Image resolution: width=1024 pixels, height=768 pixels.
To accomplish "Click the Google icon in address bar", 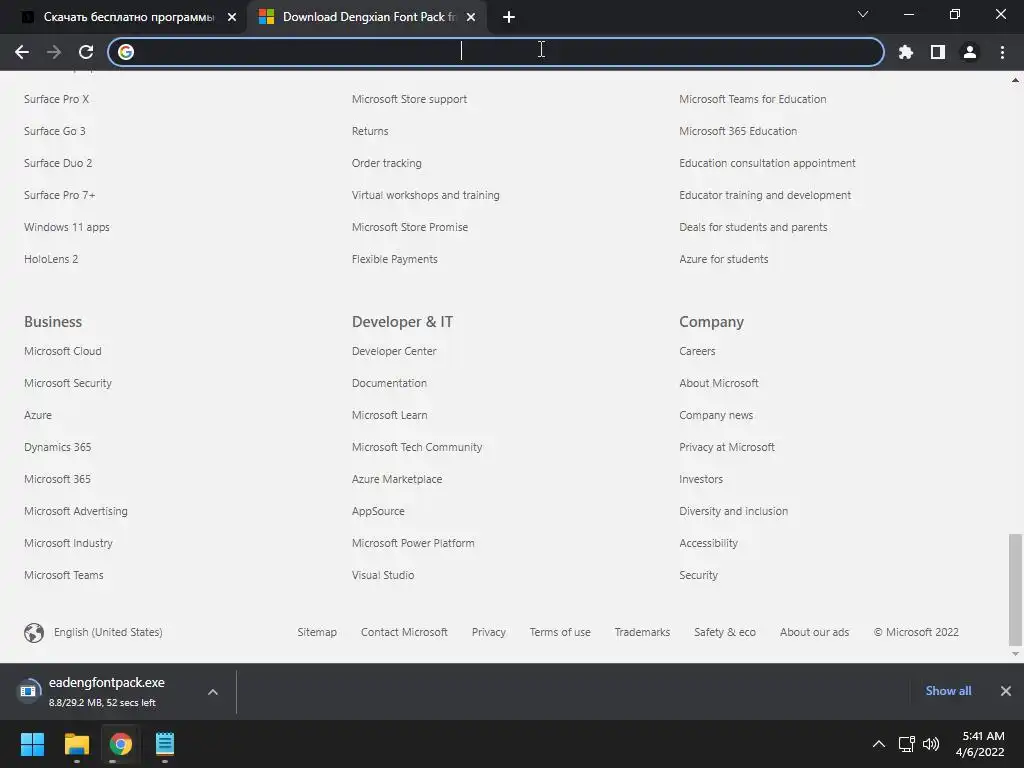I will tap(126, 52).
